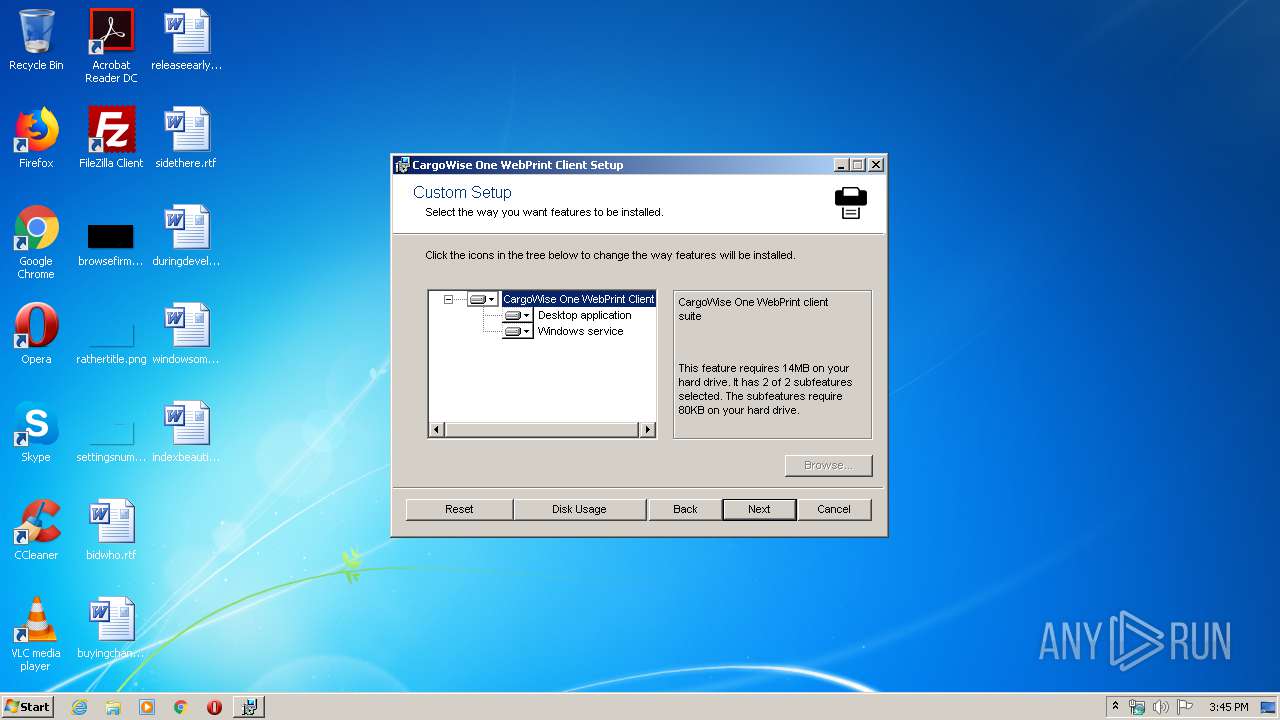Proceed with the Next button
Image resolution: width=1280 pixels, height=720 pixels.
point(759,509)
